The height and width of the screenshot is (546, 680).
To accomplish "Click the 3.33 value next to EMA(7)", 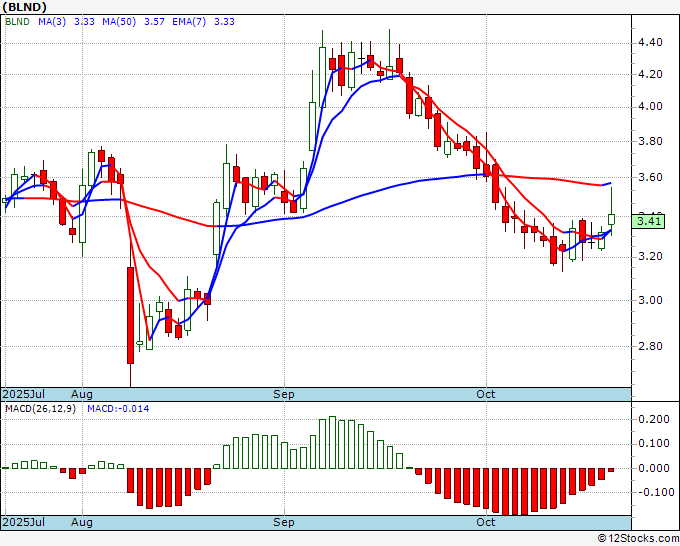I will click(225, 21).
